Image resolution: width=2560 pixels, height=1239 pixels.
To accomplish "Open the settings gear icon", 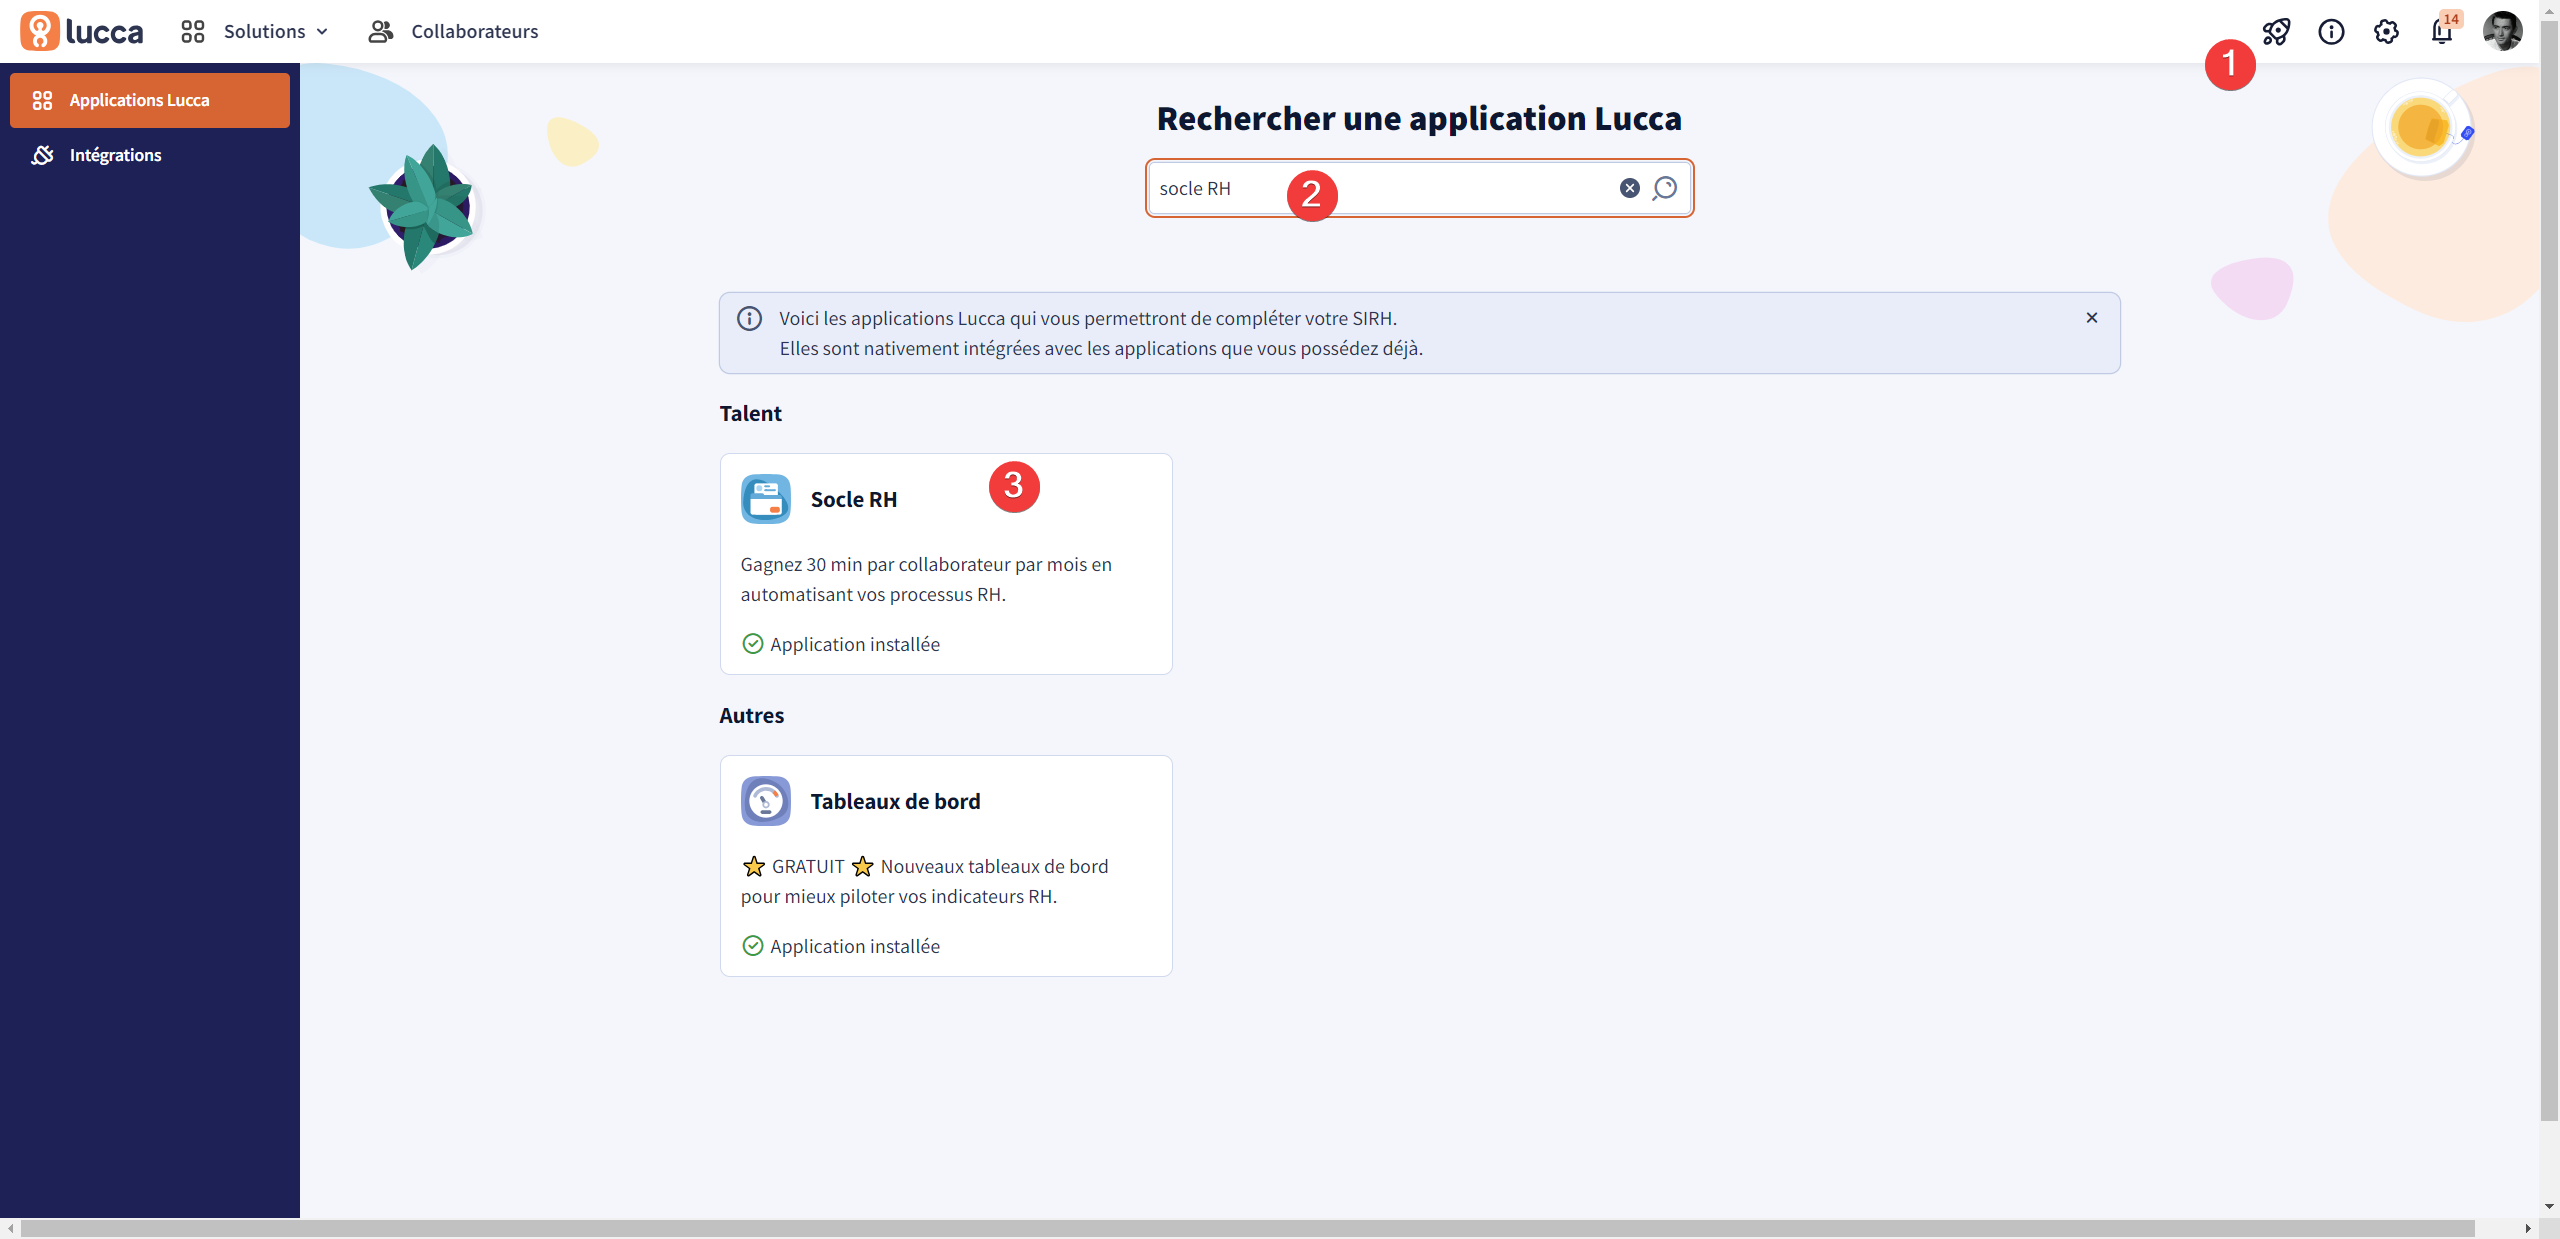I will 2386,32.
